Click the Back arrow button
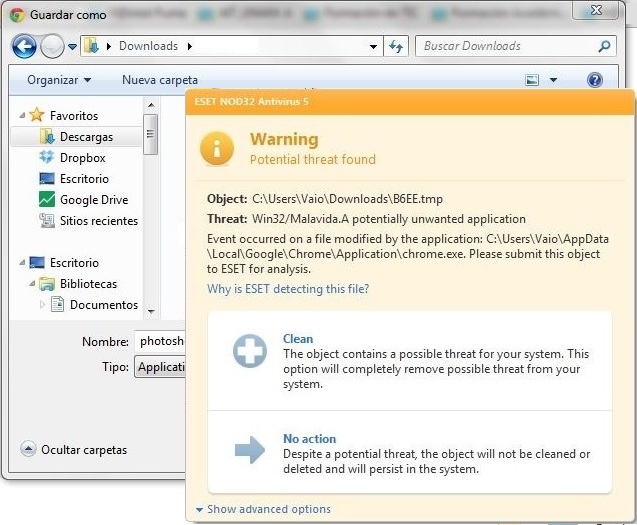Image resolution: width=637 pixels, height=525 pixels. pyautogui.click(x=24, y=46)
